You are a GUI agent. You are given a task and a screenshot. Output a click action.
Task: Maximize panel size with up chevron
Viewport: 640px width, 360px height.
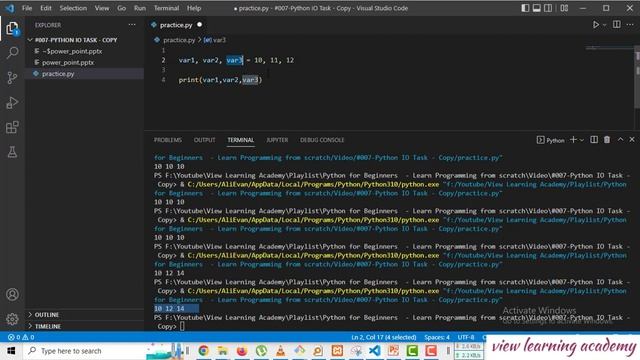[620, 140]
